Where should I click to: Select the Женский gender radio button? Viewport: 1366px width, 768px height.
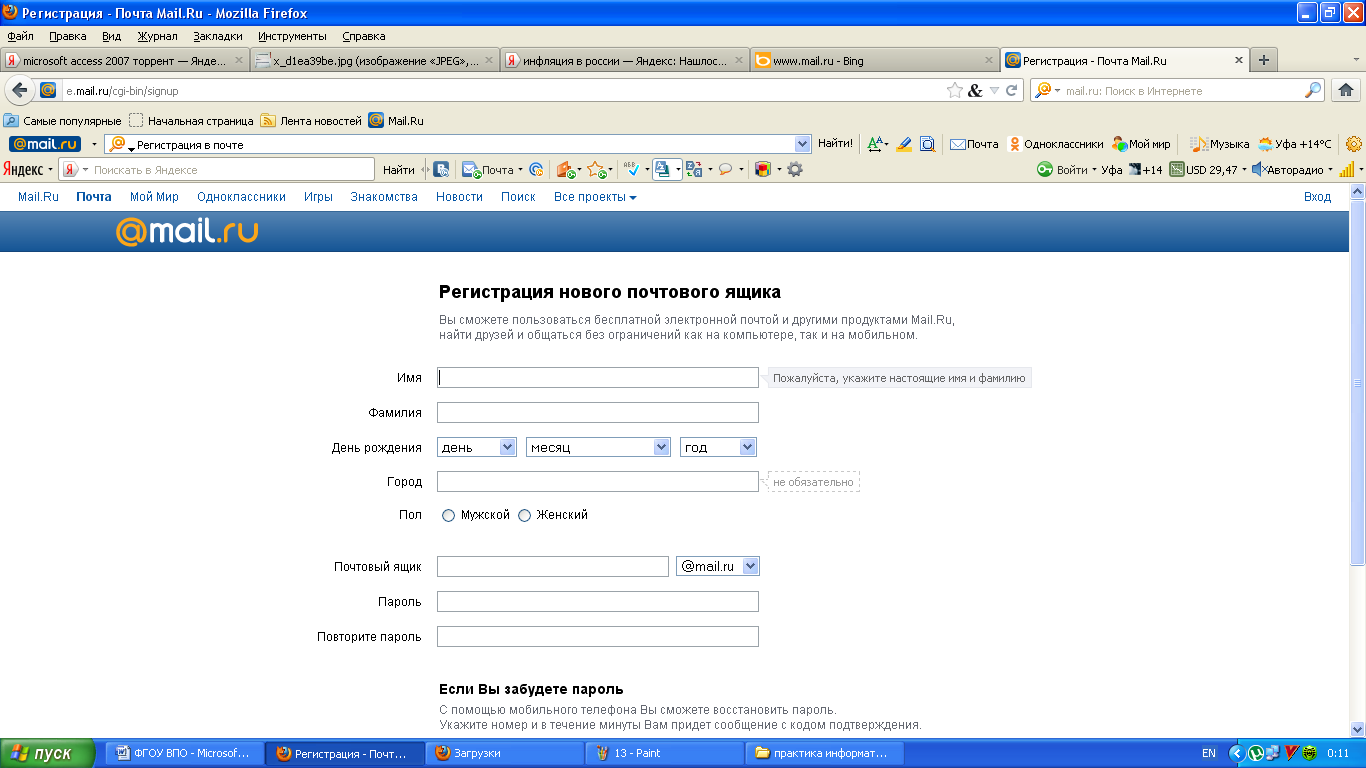click(x=524, y=516)
